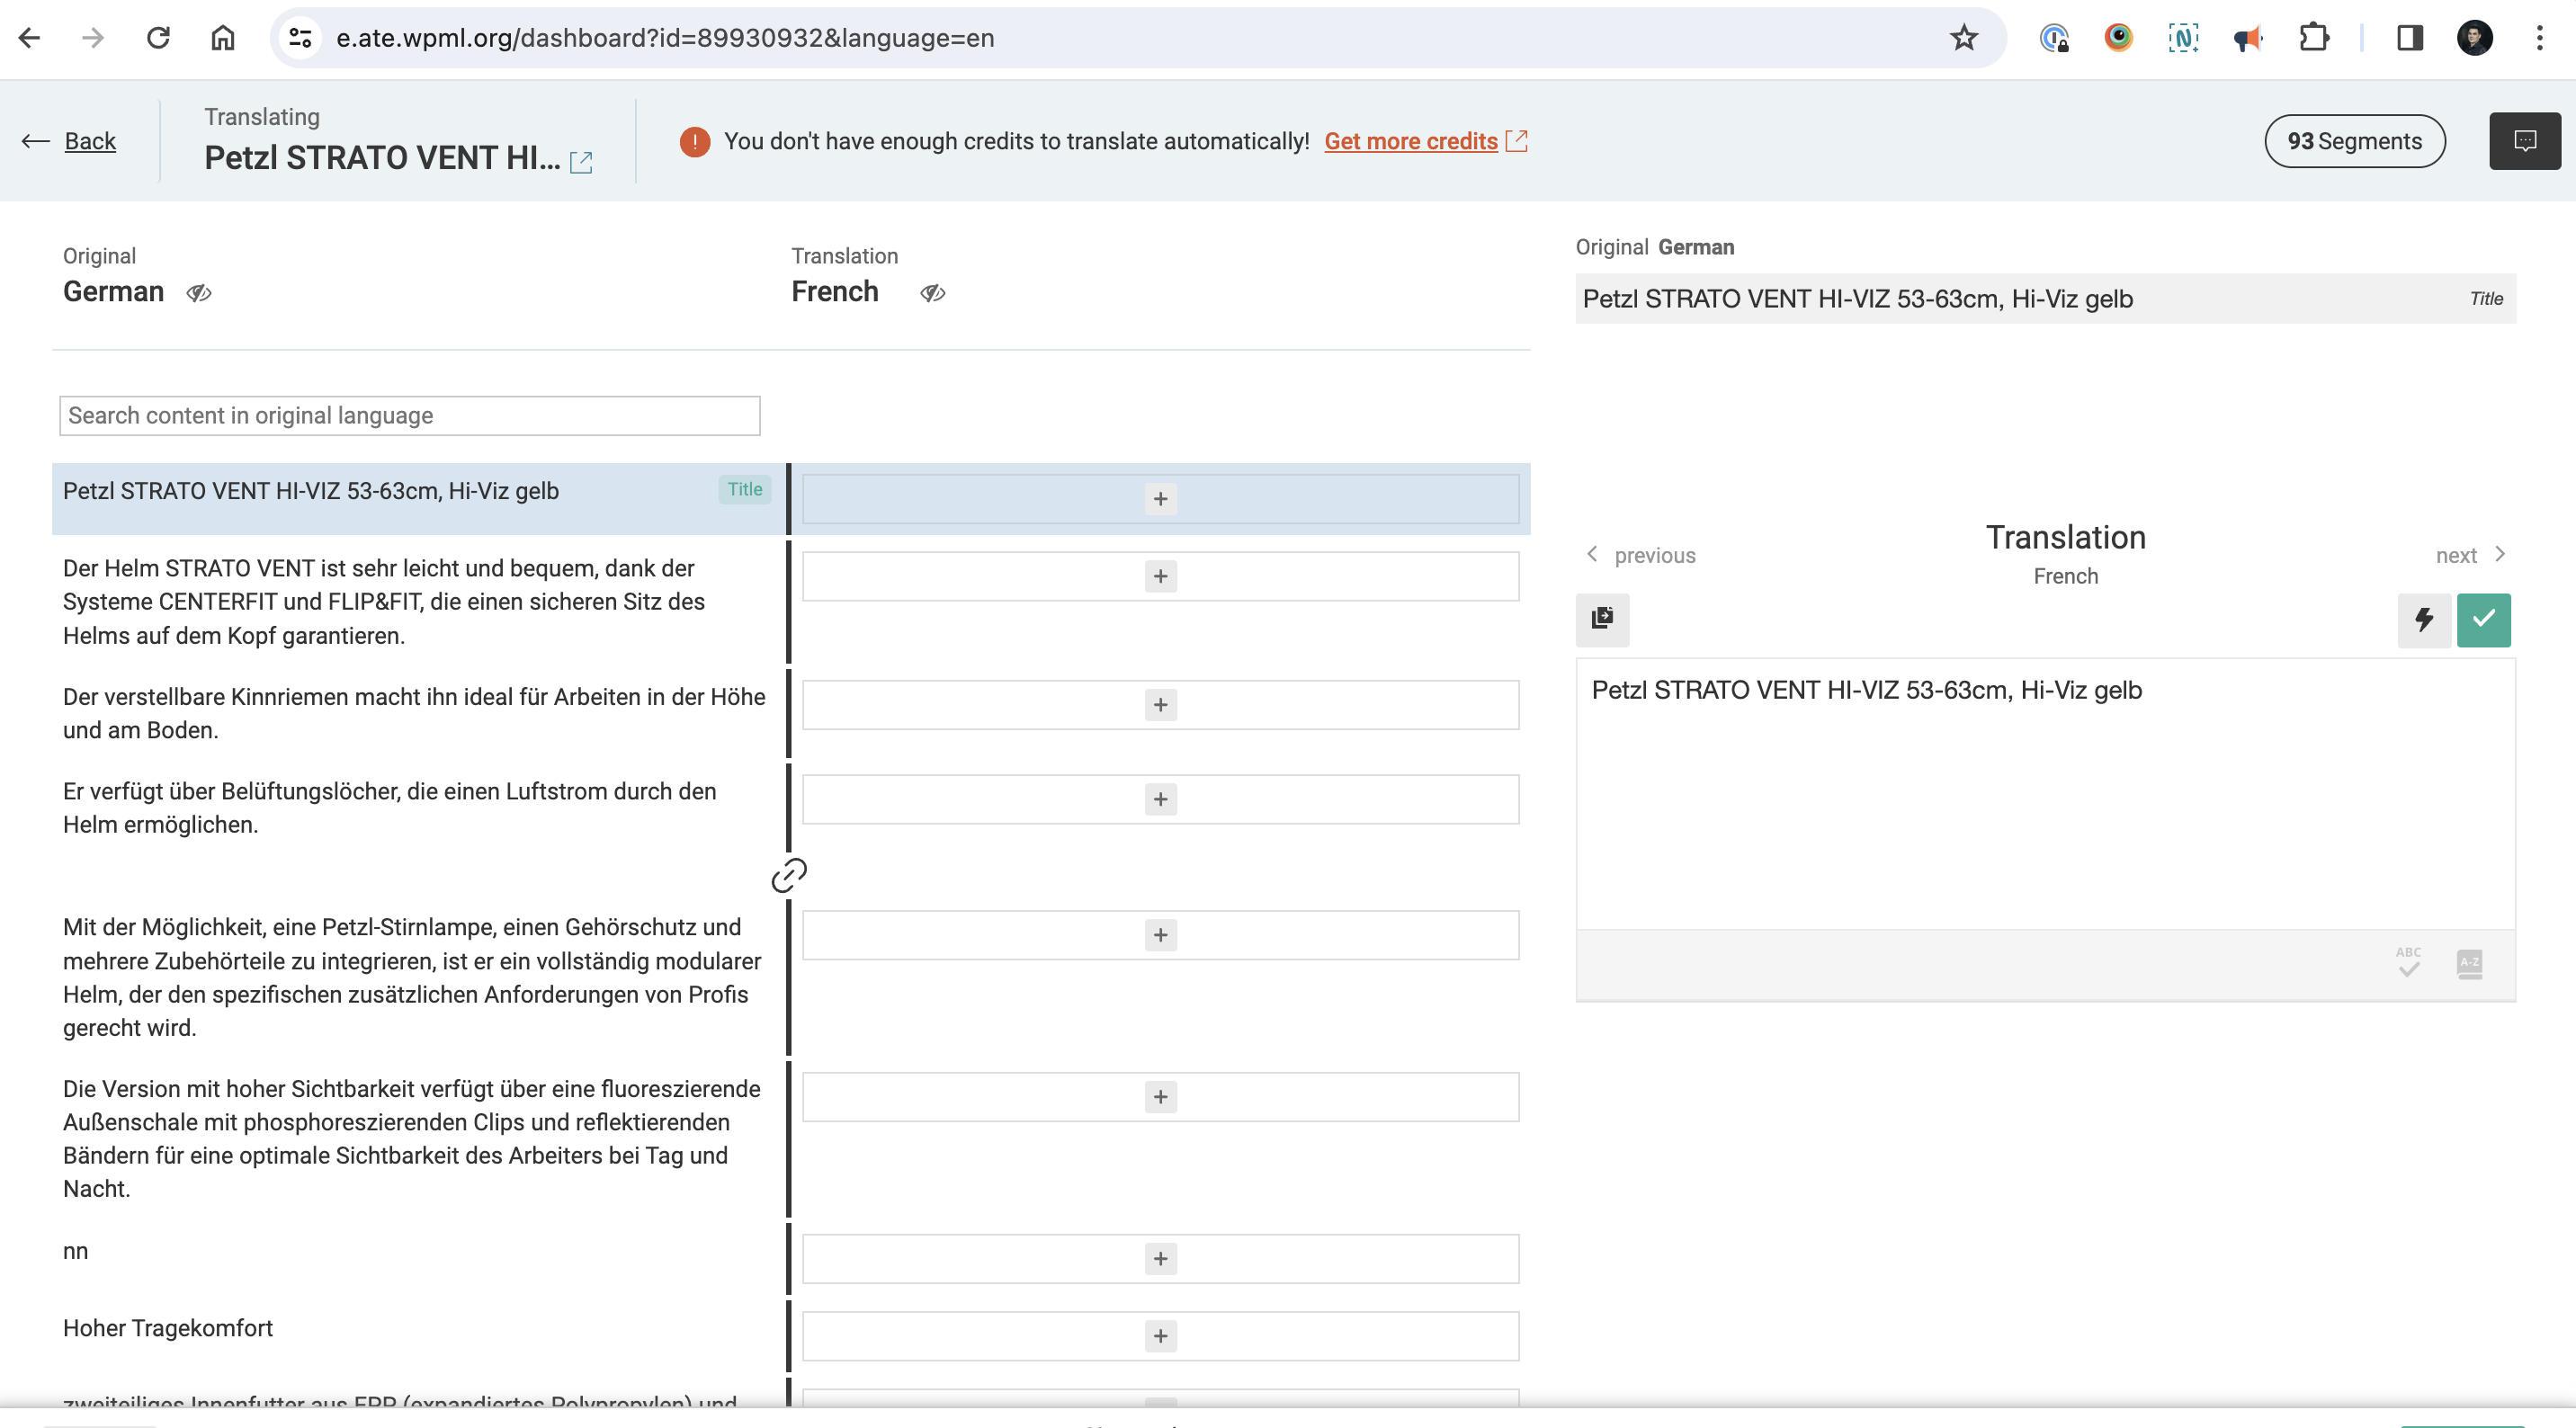This screenshot has width=2576, height=1428.
Task: Click the blue shield lock extension icon
Action: (2054, 38)
